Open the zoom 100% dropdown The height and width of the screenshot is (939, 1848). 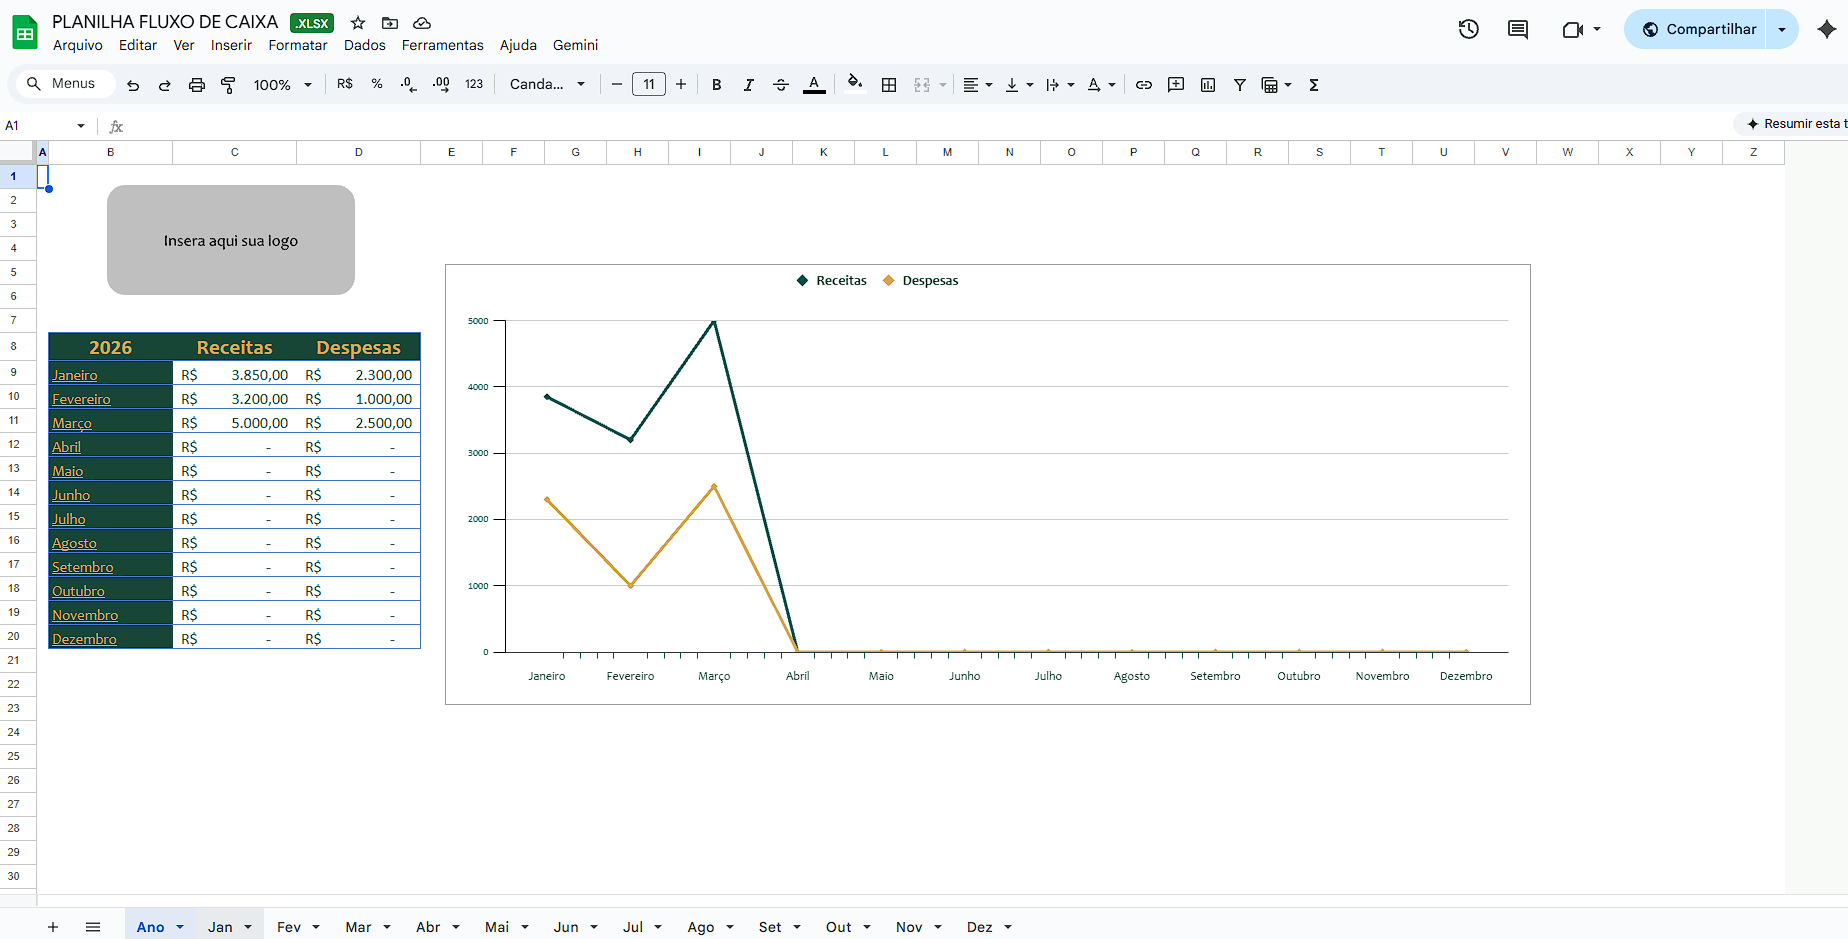click(x=283, y=85)
